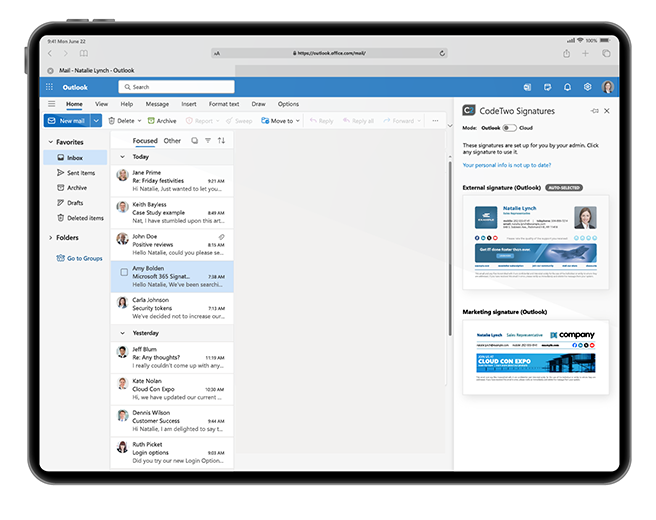This screenshot has width=656, height=520.
Task: Open the Safari share icon
Action: coord(566,53)
